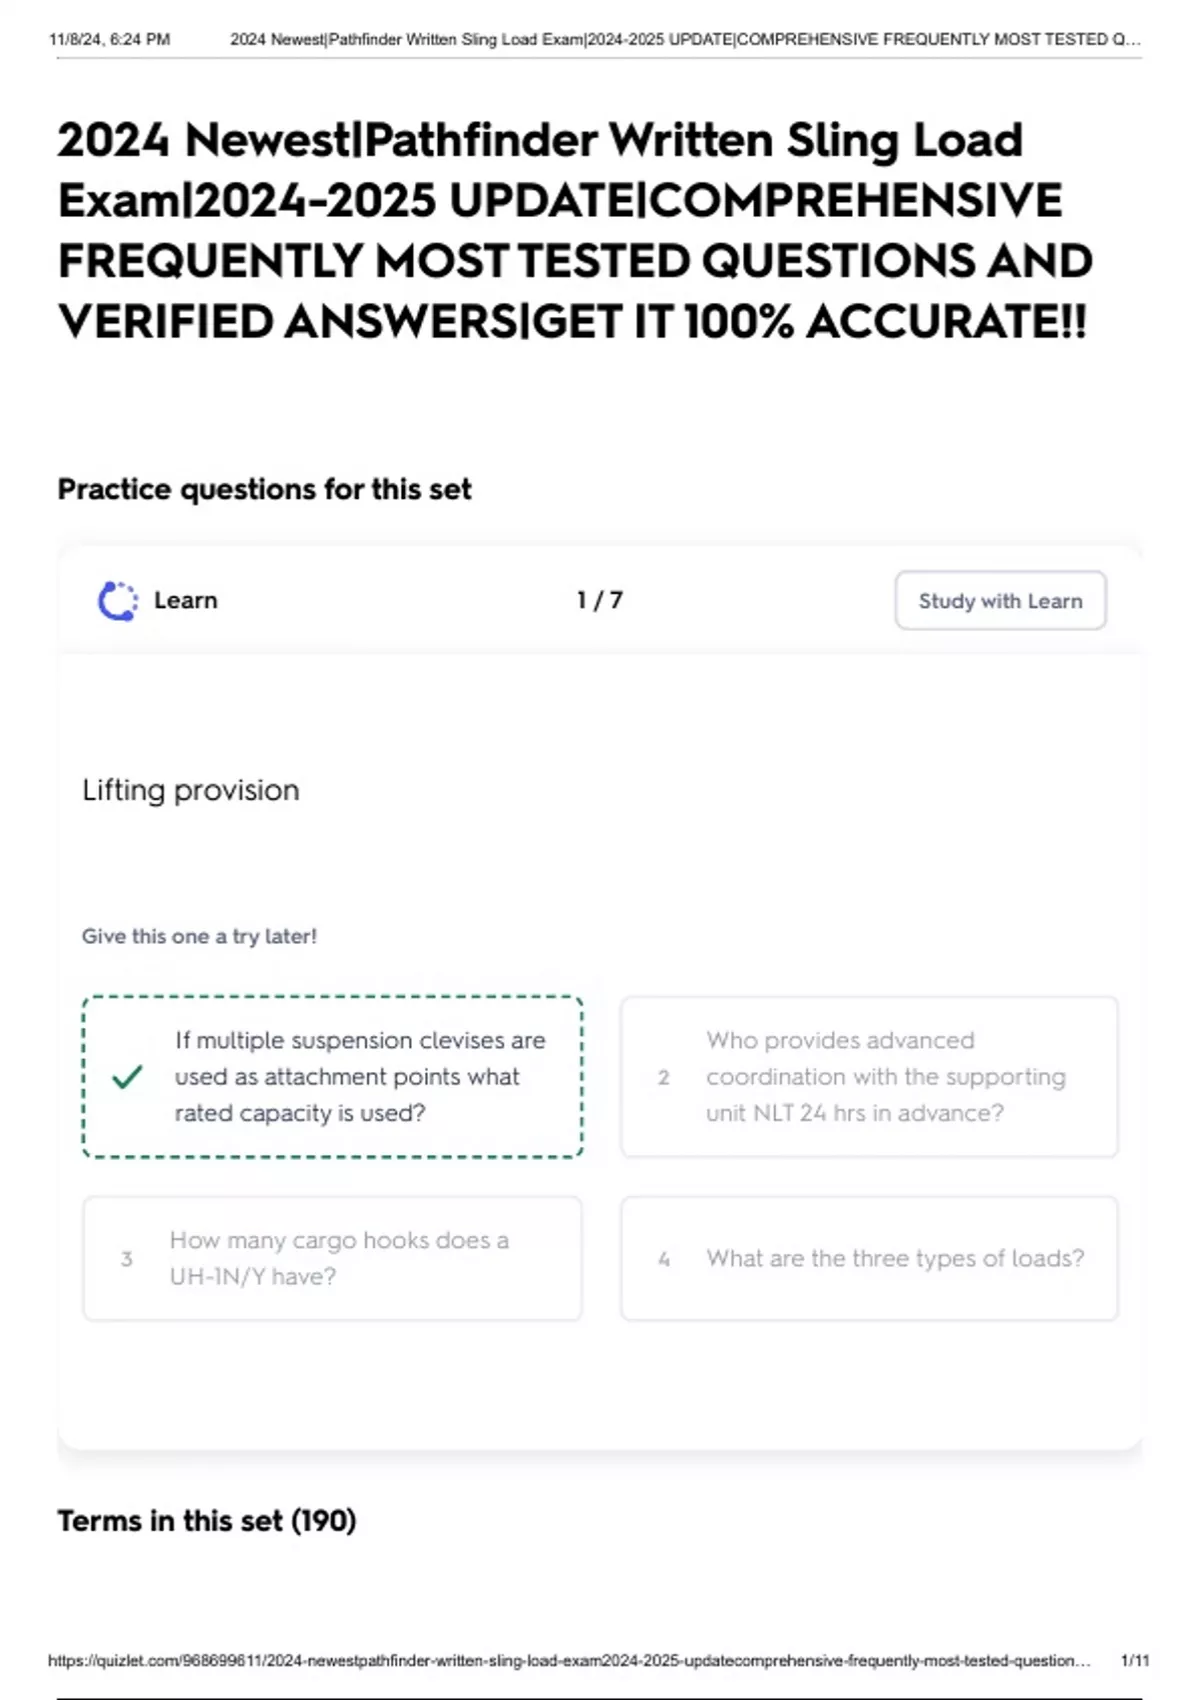Click the Learn mode swirl icon

tap(117, 601)
